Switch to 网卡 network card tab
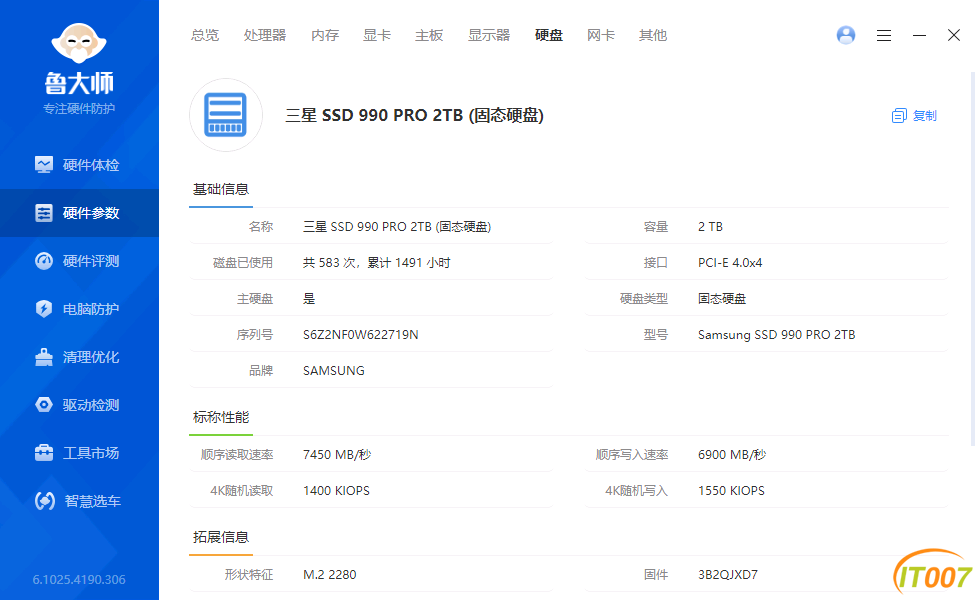Image resolution: width=978 pixels, height=600 pixels. [601, 36]
